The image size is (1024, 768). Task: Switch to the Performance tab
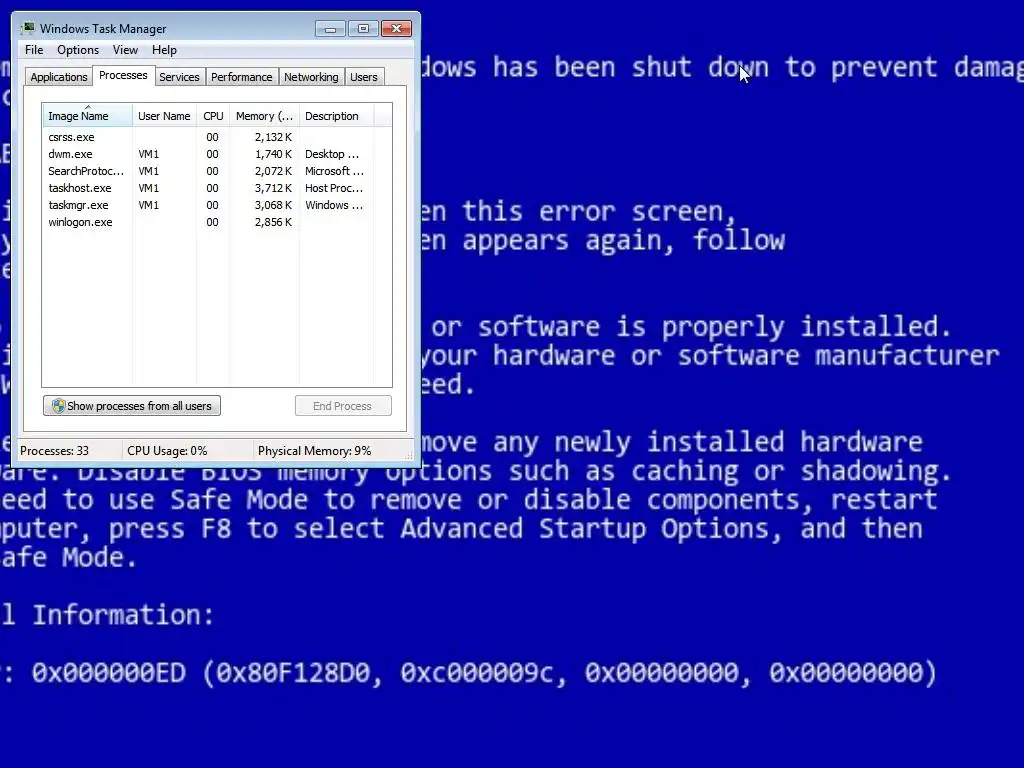[242, 77]
